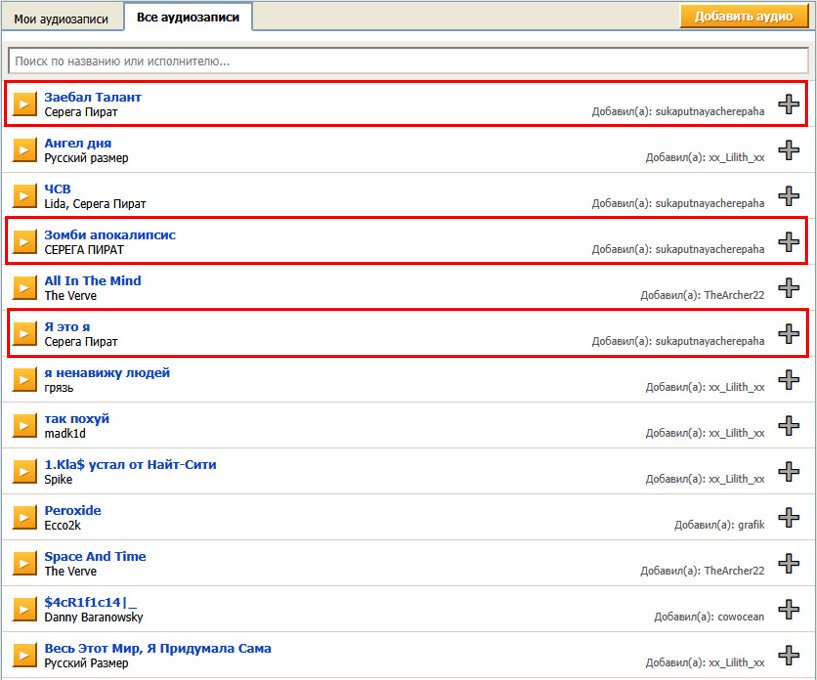Add "Зомби апокалипсис" to my audio
This screenshot has width=817, height=680.
click(789, 242)
